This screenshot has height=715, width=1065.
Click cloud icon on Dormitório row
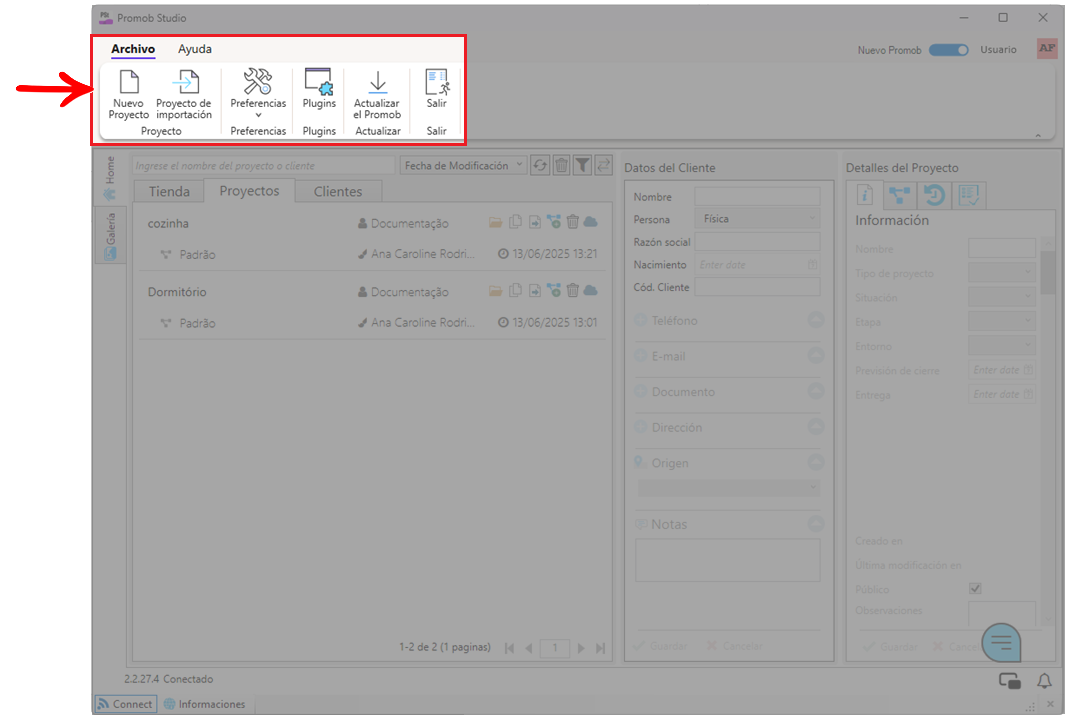pos(591,291)
